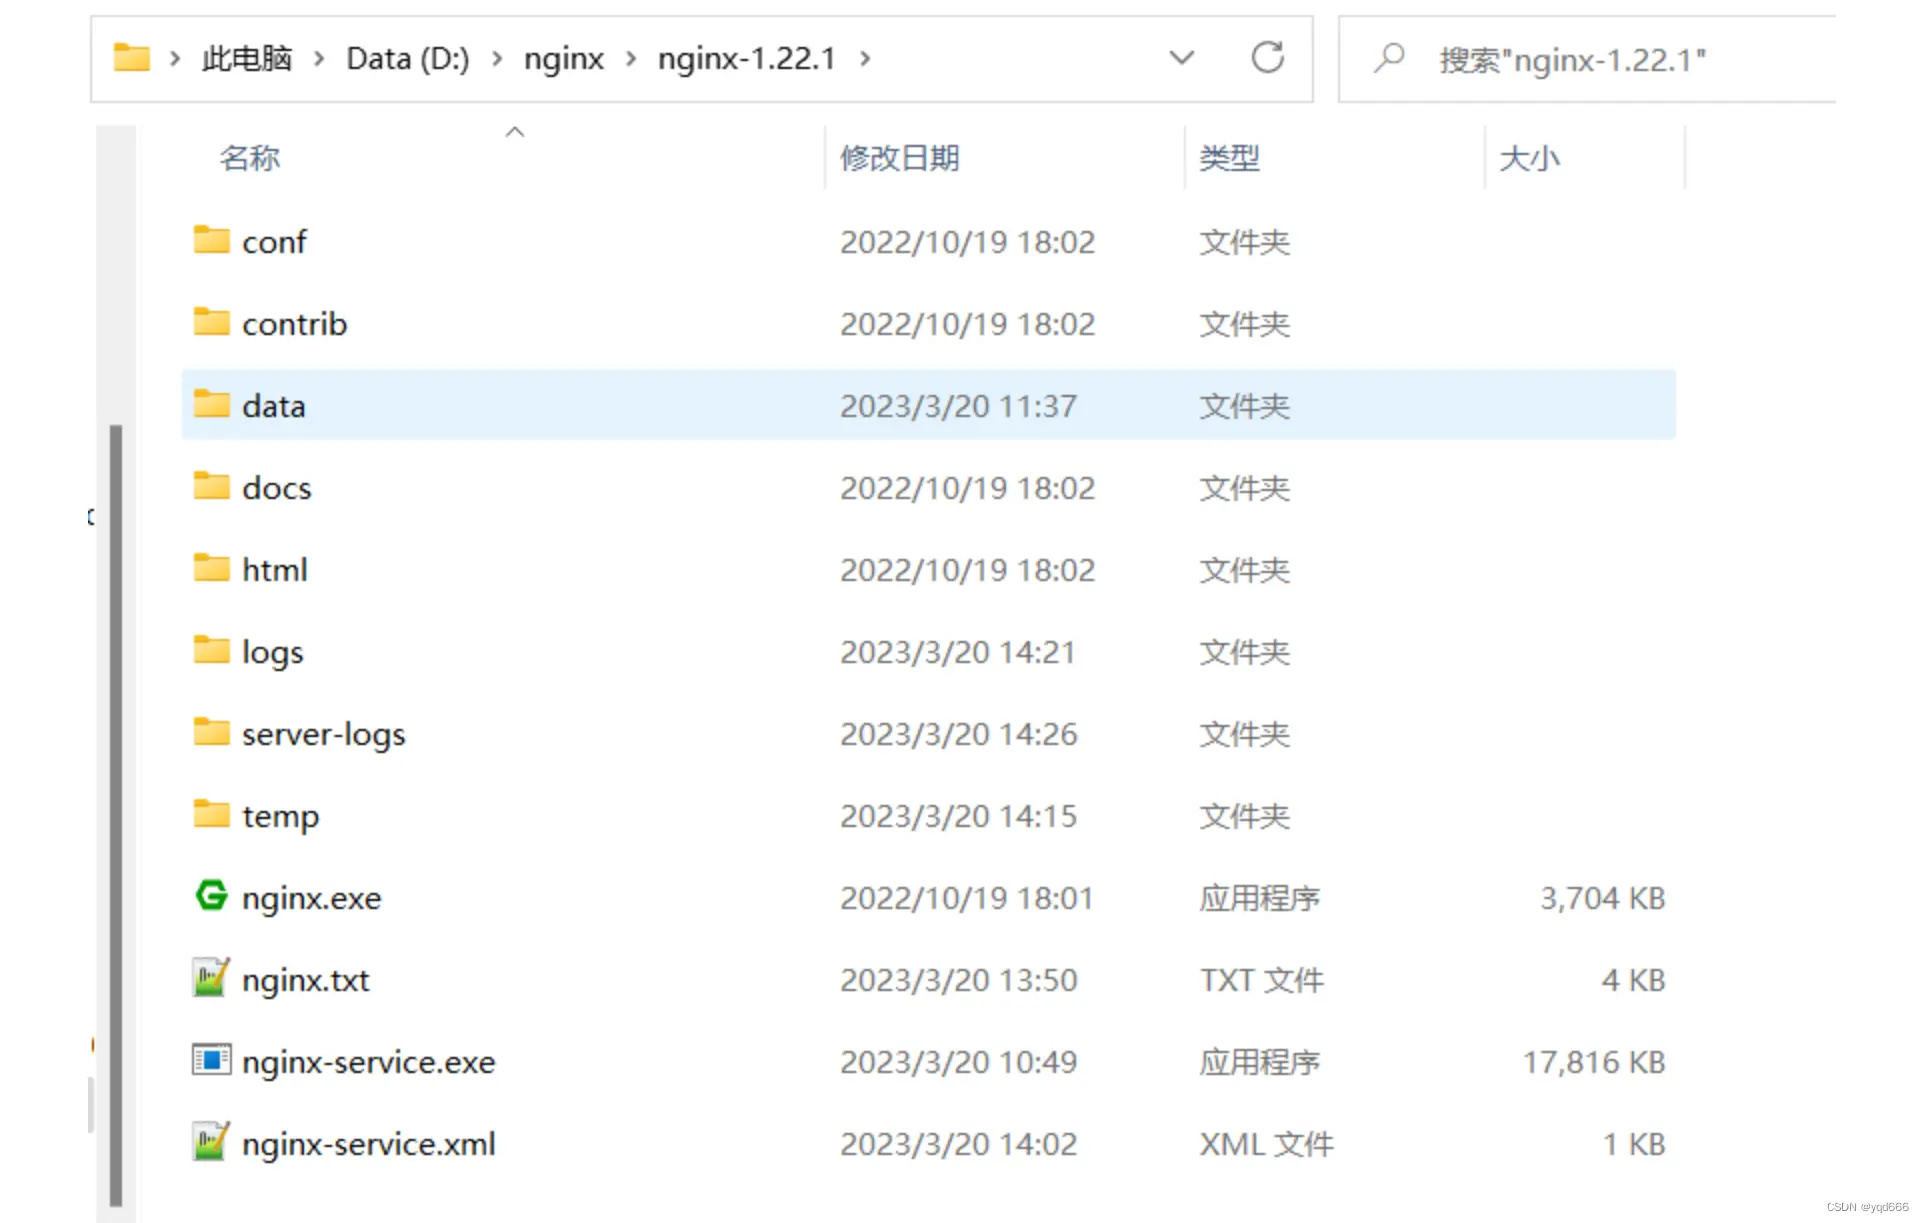Click the nginx-service.xml file icon
This screenshot has width=1924, height=1223.
211,1141
